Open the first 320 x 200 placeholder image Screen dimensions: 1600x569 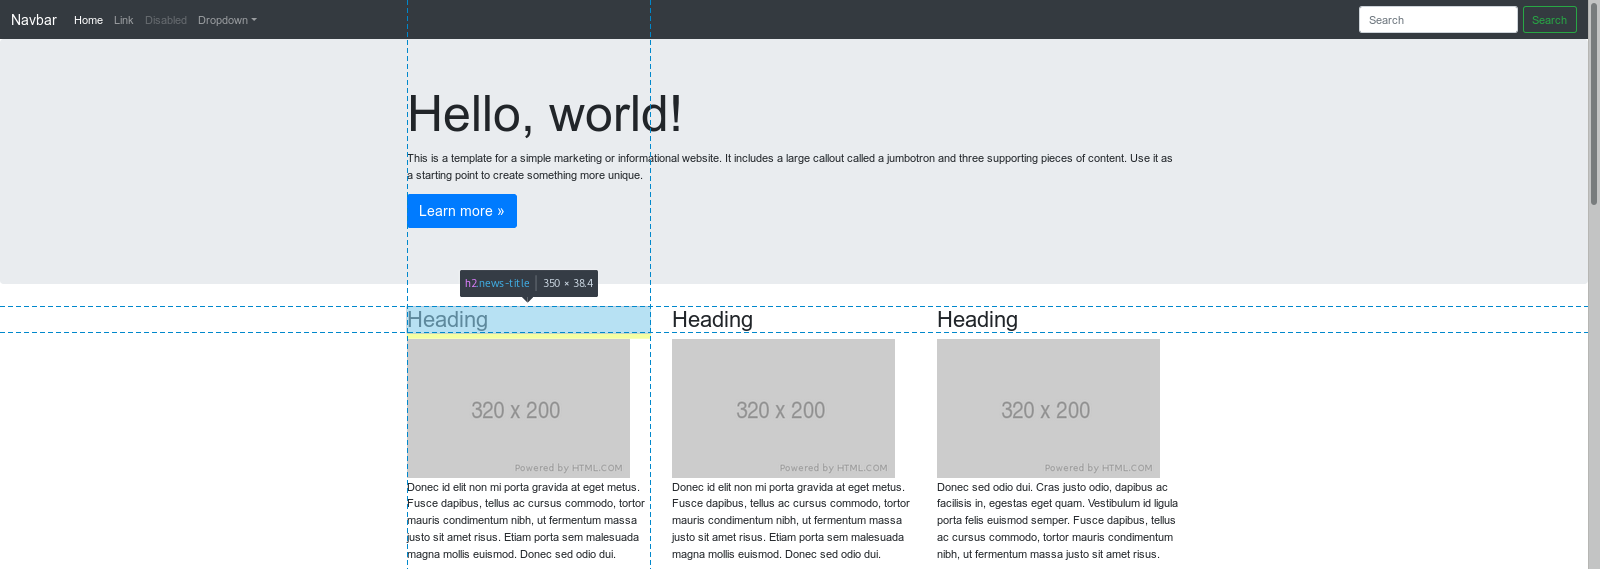518,408
